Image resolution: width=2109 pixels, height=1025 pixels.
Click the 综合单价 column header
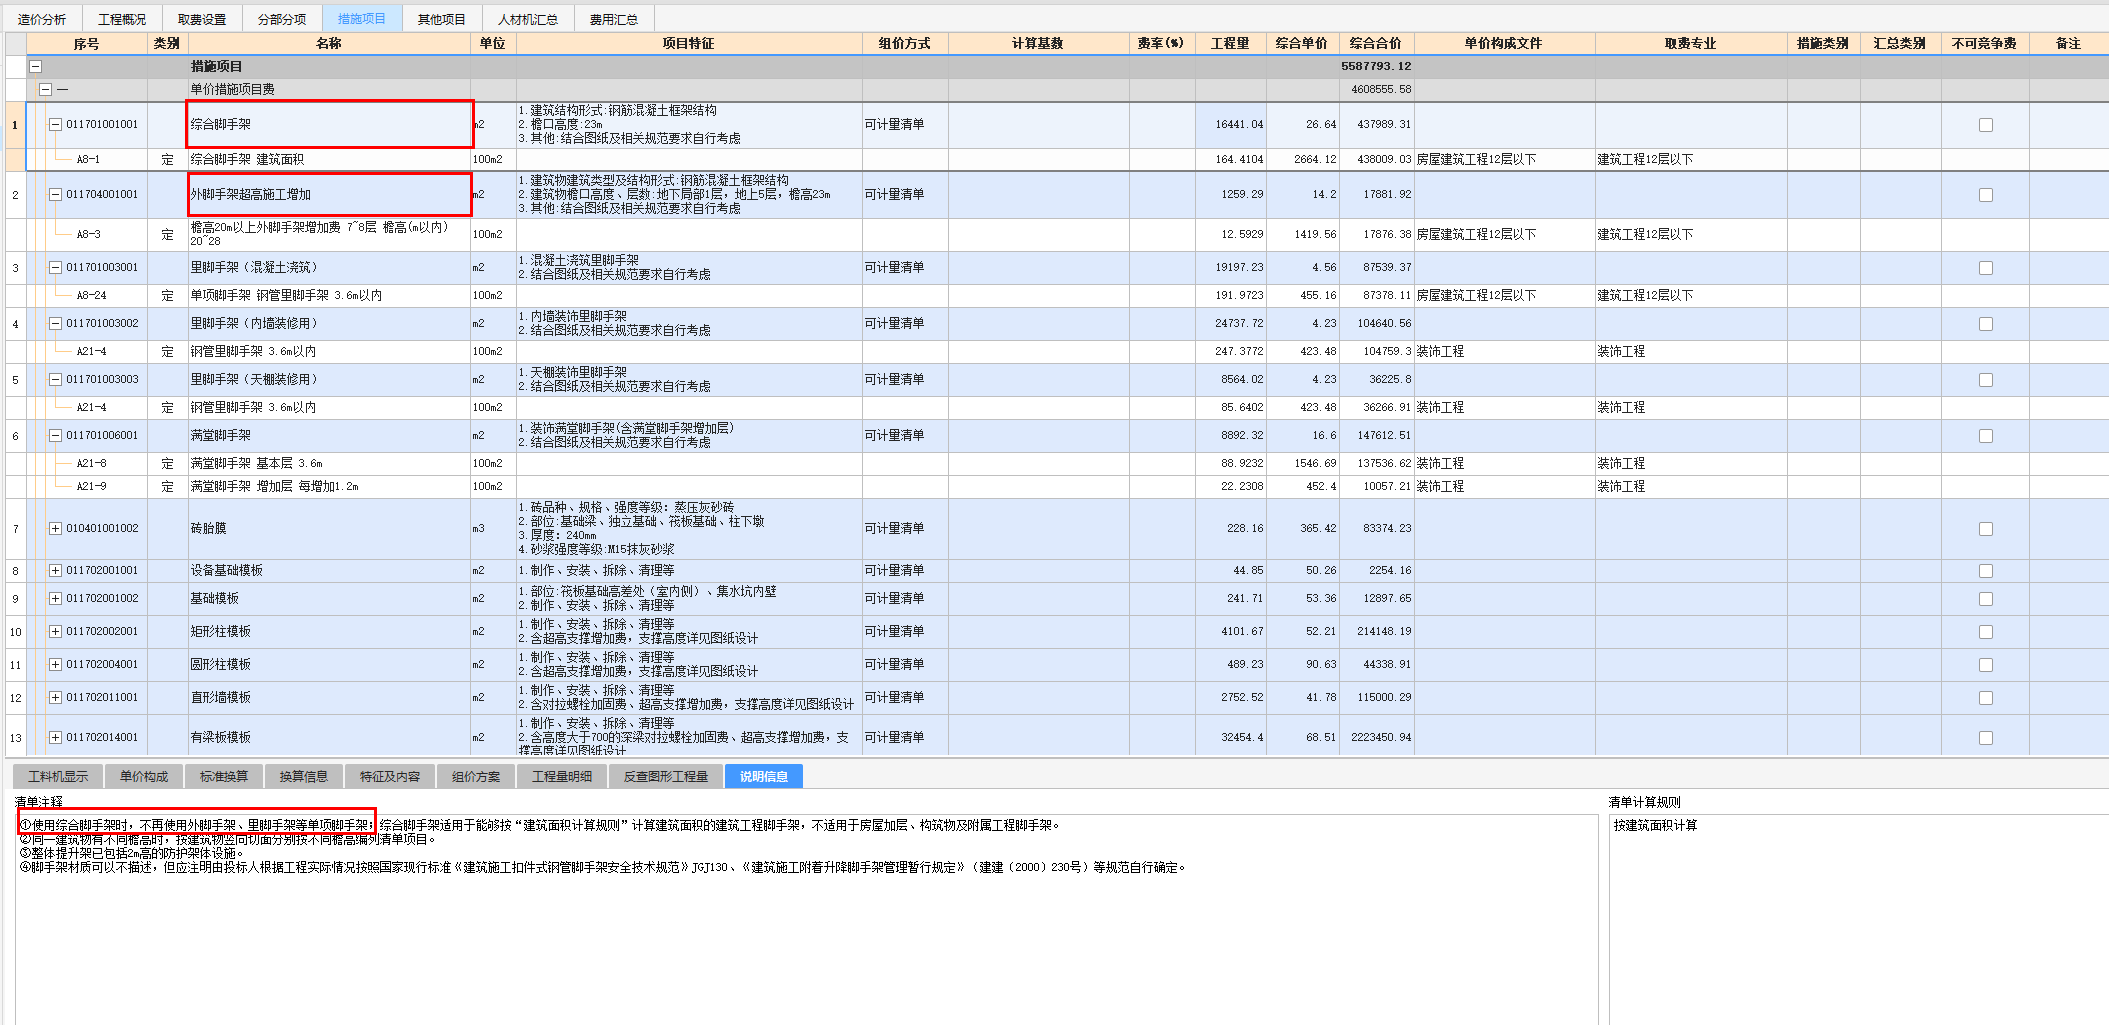coord(1302,43)
